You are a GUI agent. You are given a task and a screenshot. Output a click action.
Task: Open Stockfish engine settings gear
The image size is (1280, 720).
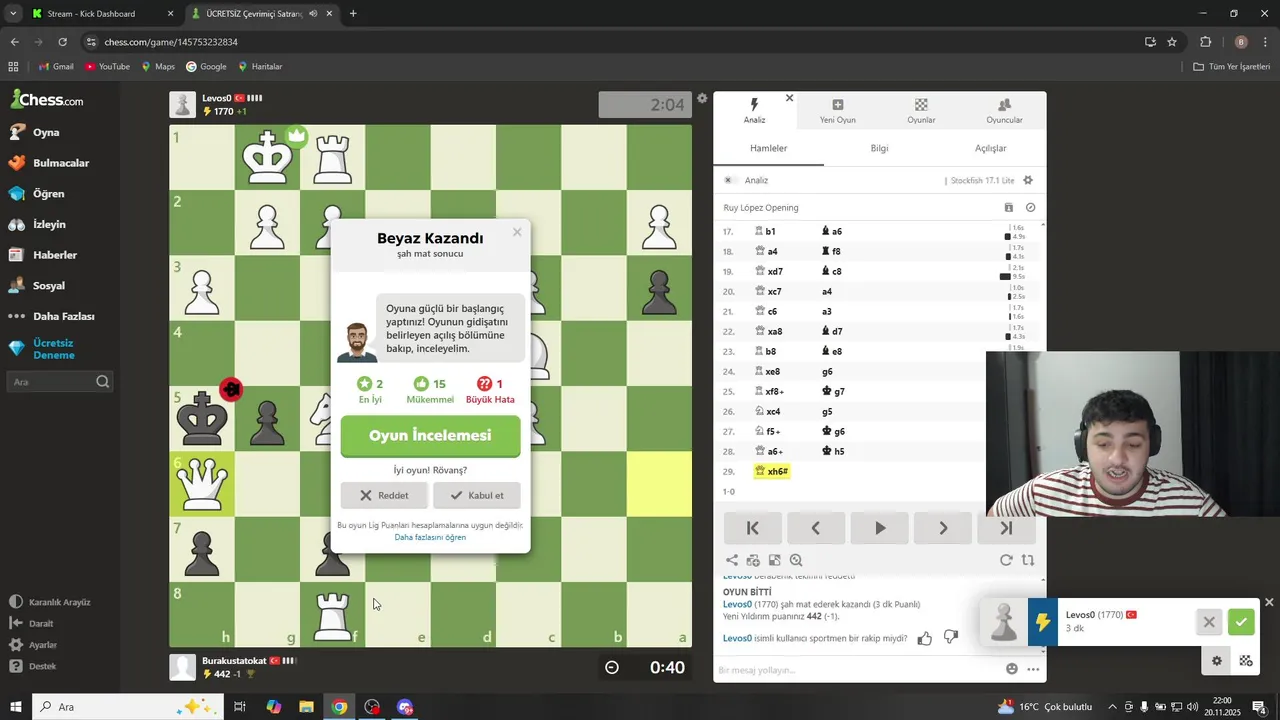[1028, 181]
